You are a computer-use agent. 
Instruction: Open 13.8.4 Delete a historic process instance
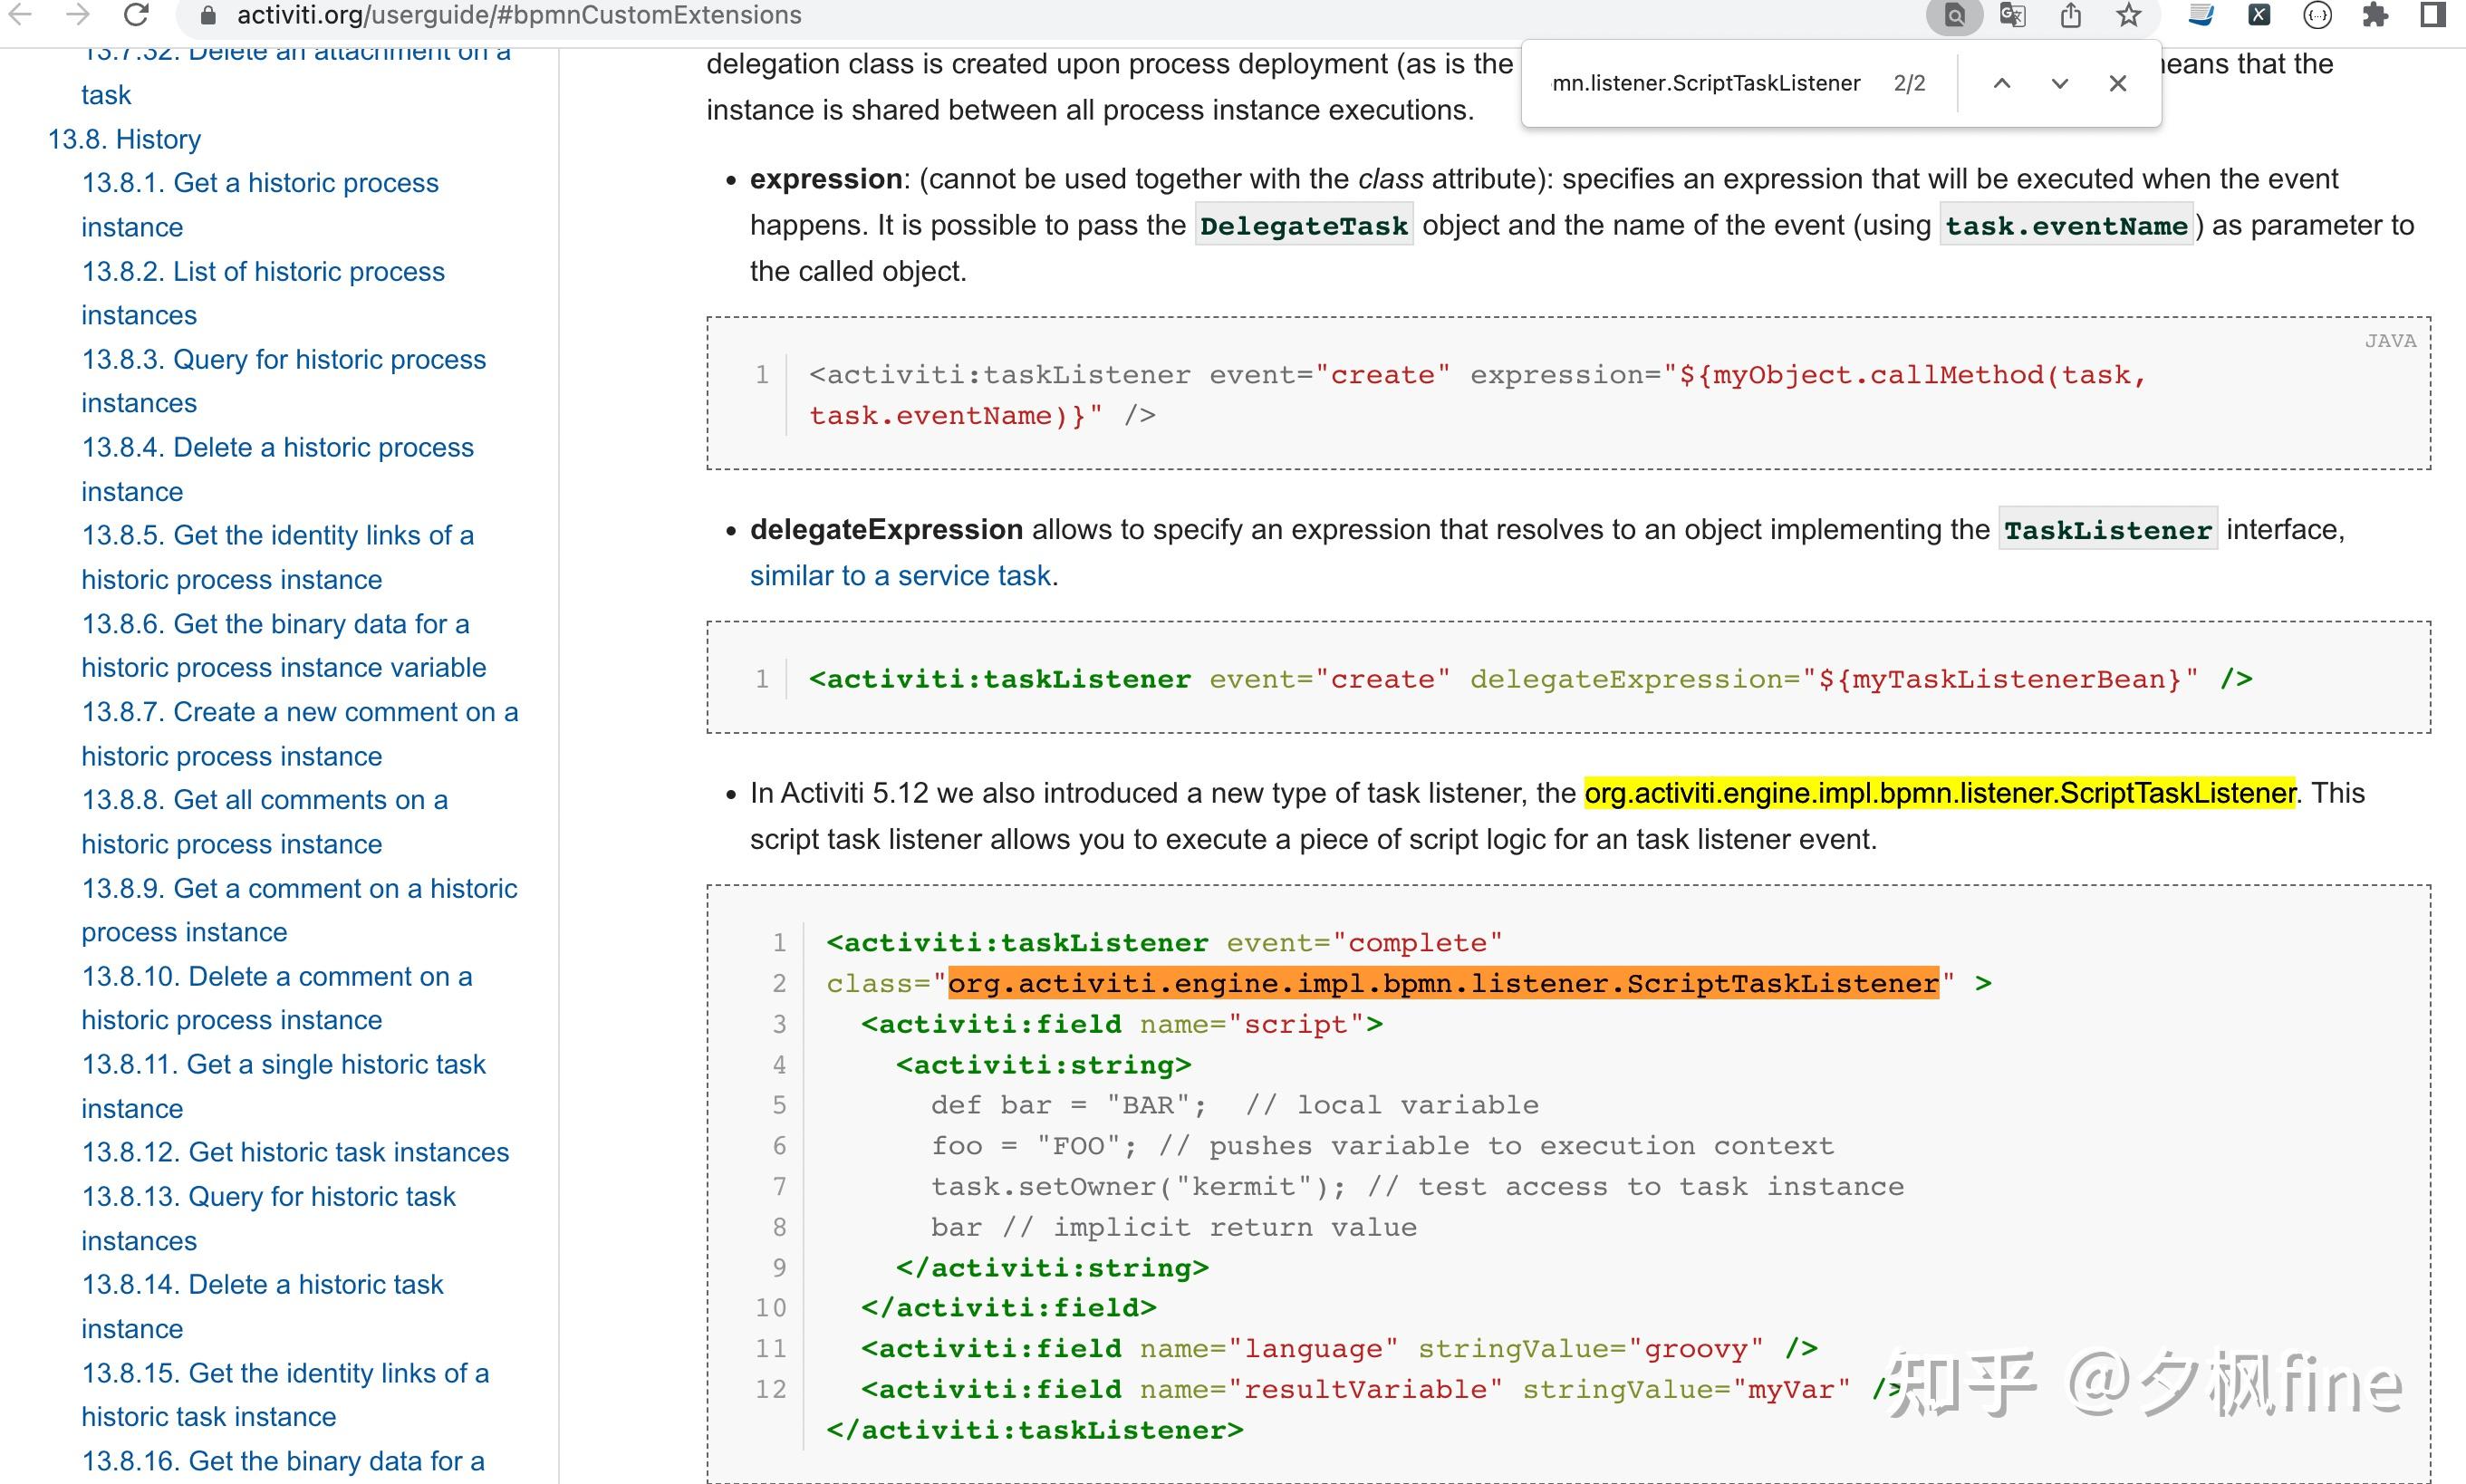277,447
